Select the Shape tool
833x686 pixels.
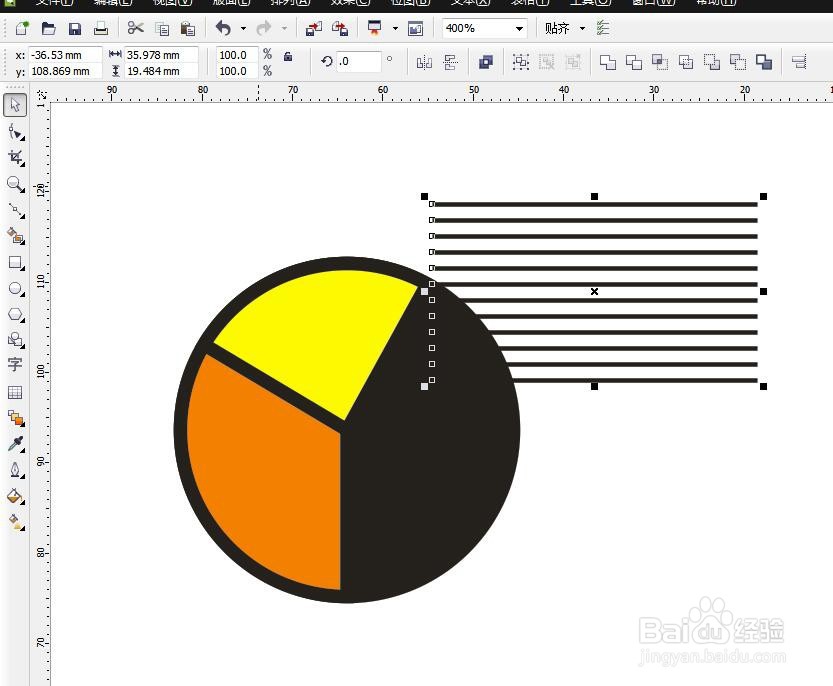pyautogui.click(x=15, y=132)
